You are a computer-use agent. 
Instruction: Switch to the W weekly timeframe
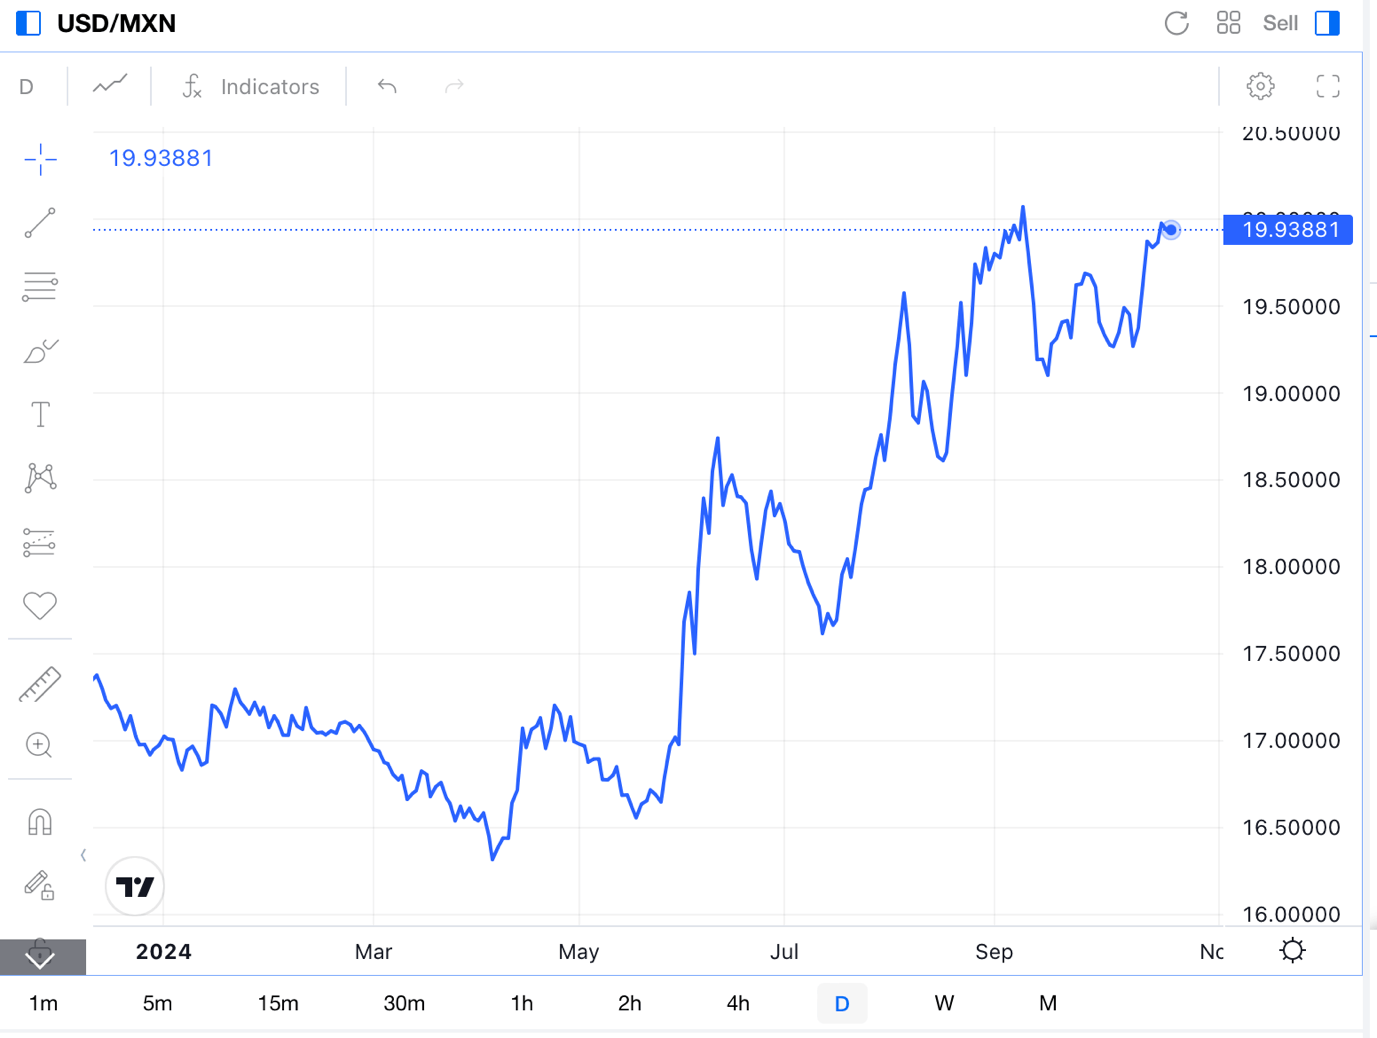tap(944, 1003)
